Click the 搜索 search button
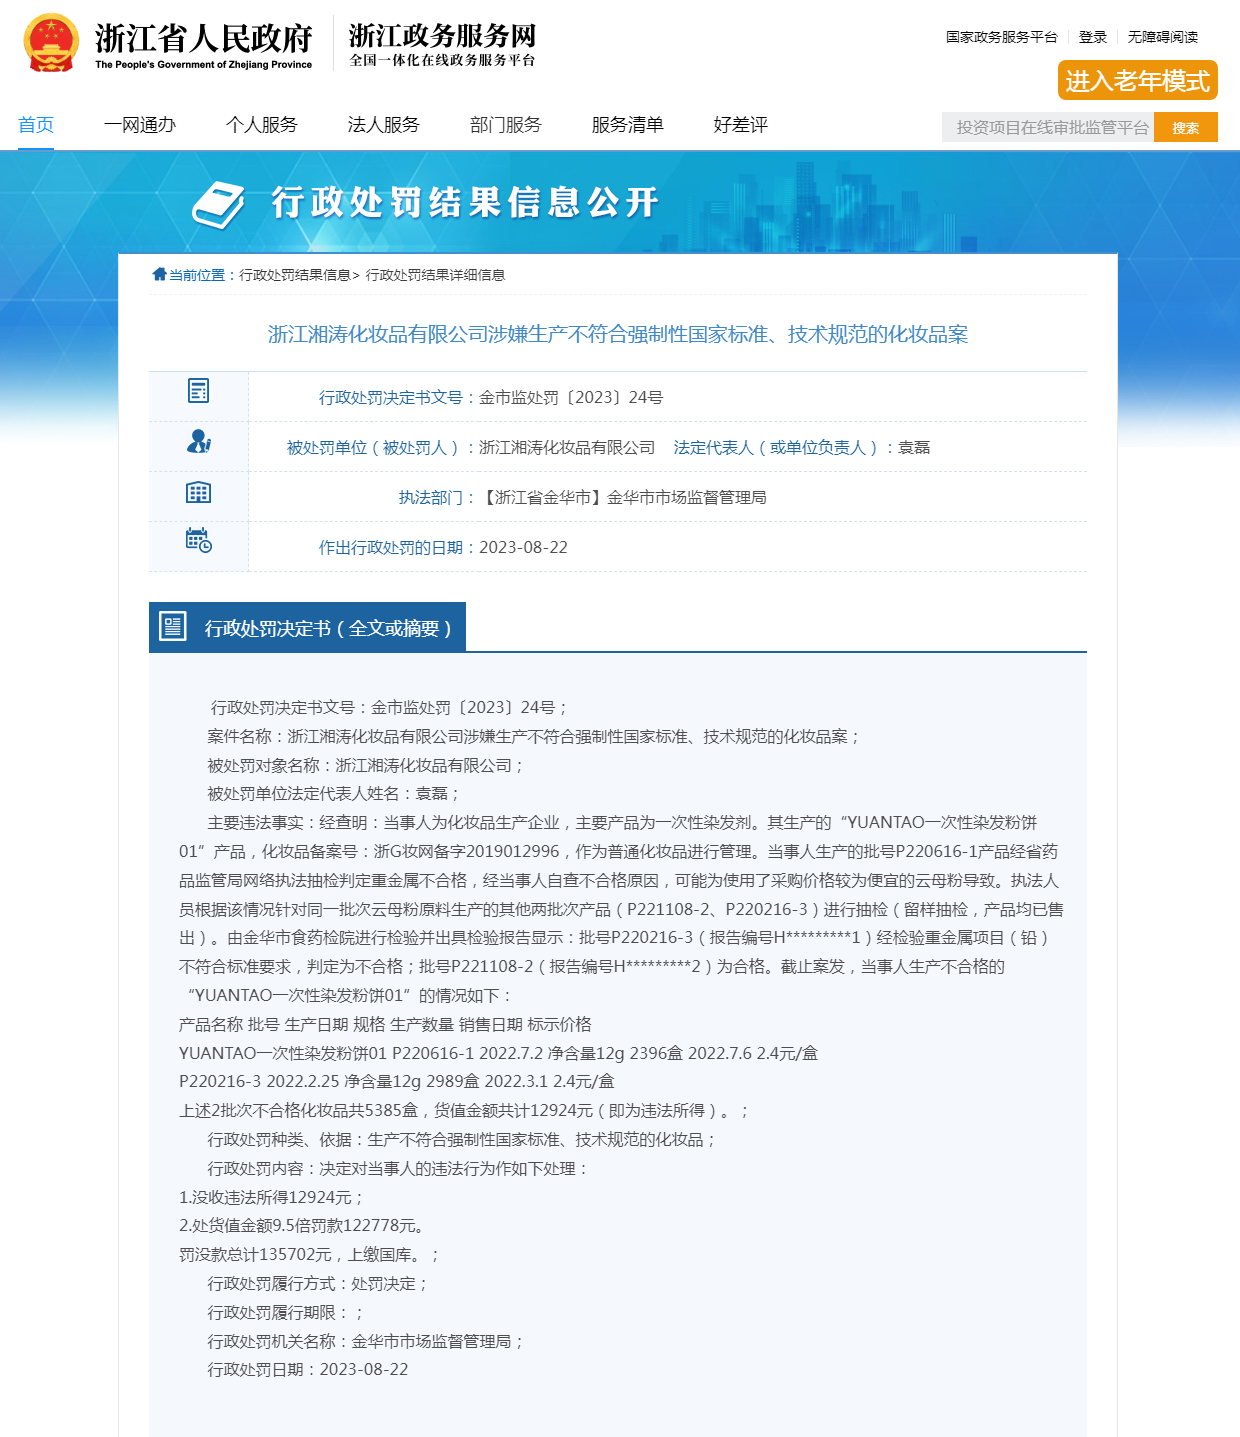The width and height of the screenshot is (1240, 1437). (x=1186, y=127)
